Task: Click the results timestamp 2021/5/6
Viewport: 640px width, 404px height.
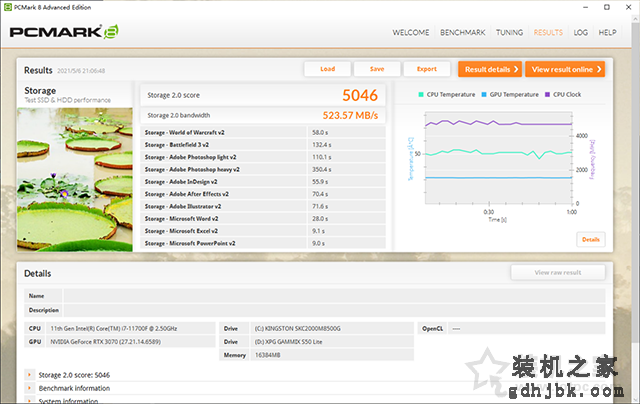Action: [x=81, y=71]
